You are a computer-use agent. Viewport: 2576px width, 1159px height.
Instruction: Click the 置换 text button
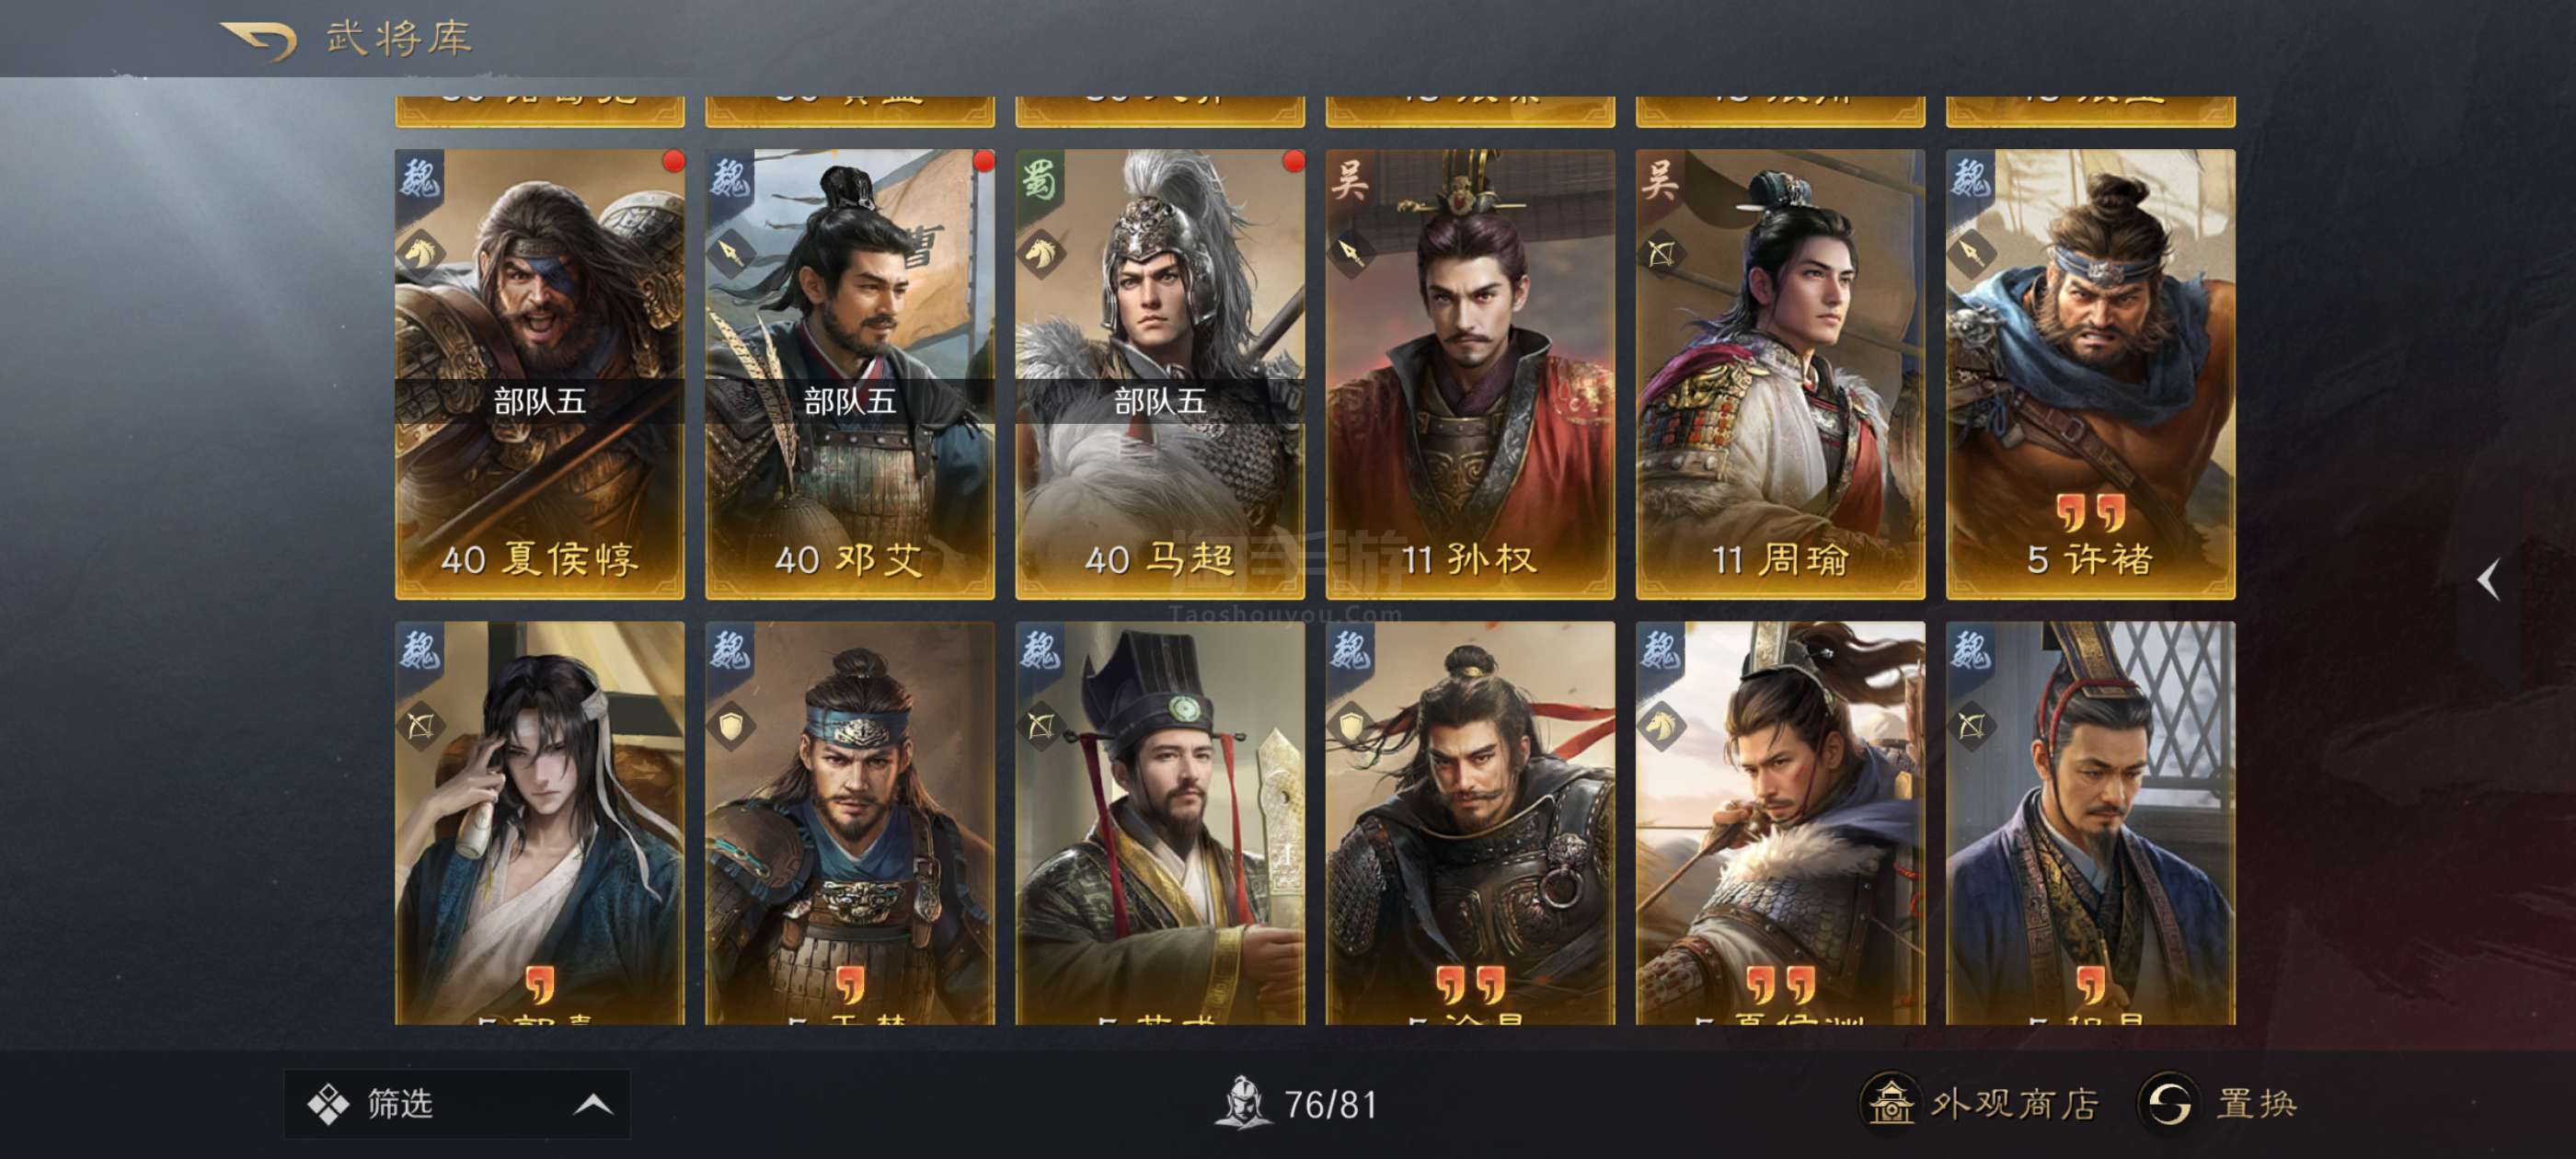tap(2257, 1103)
